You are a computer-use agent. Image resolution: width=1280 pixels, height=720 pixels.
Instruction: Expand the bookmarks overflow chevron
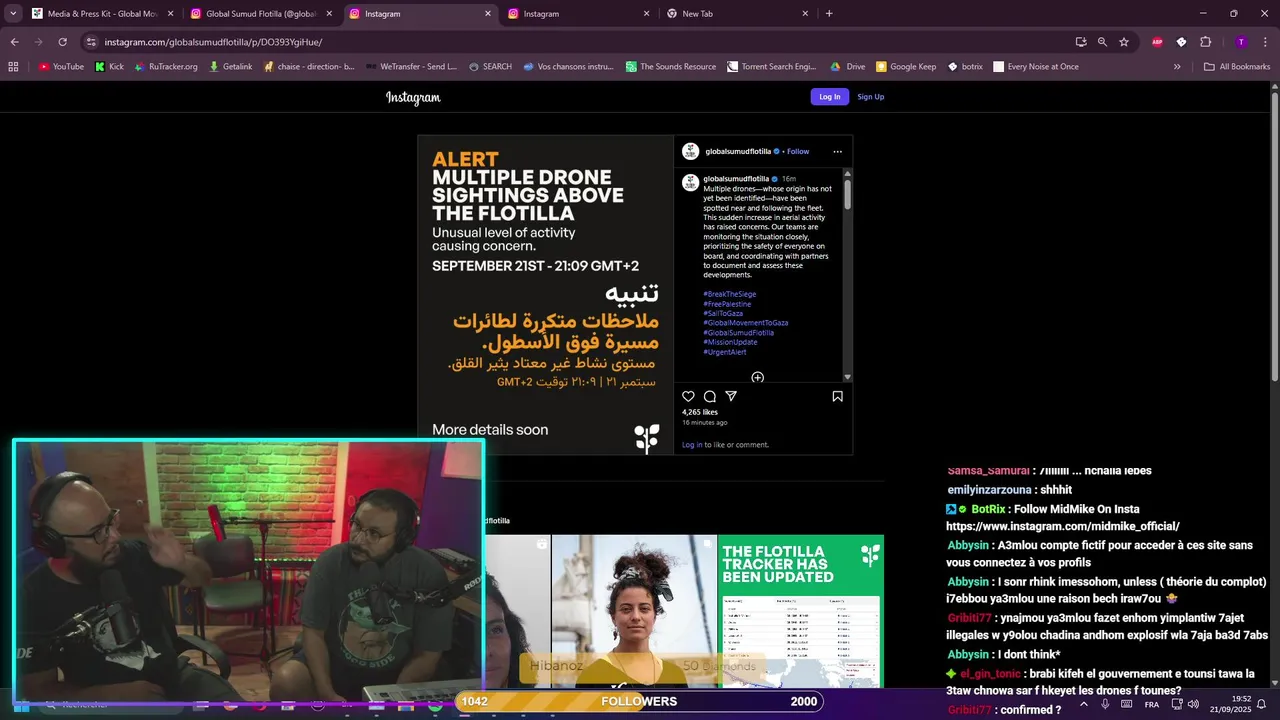pos(1177,67)
